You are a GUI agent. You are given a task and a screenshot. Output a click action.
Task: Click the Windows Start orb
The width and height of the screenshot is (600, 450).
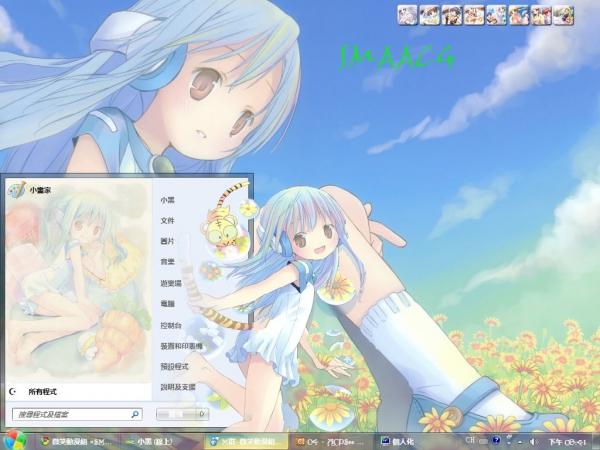pyautogui.click(x=13, y=441)
